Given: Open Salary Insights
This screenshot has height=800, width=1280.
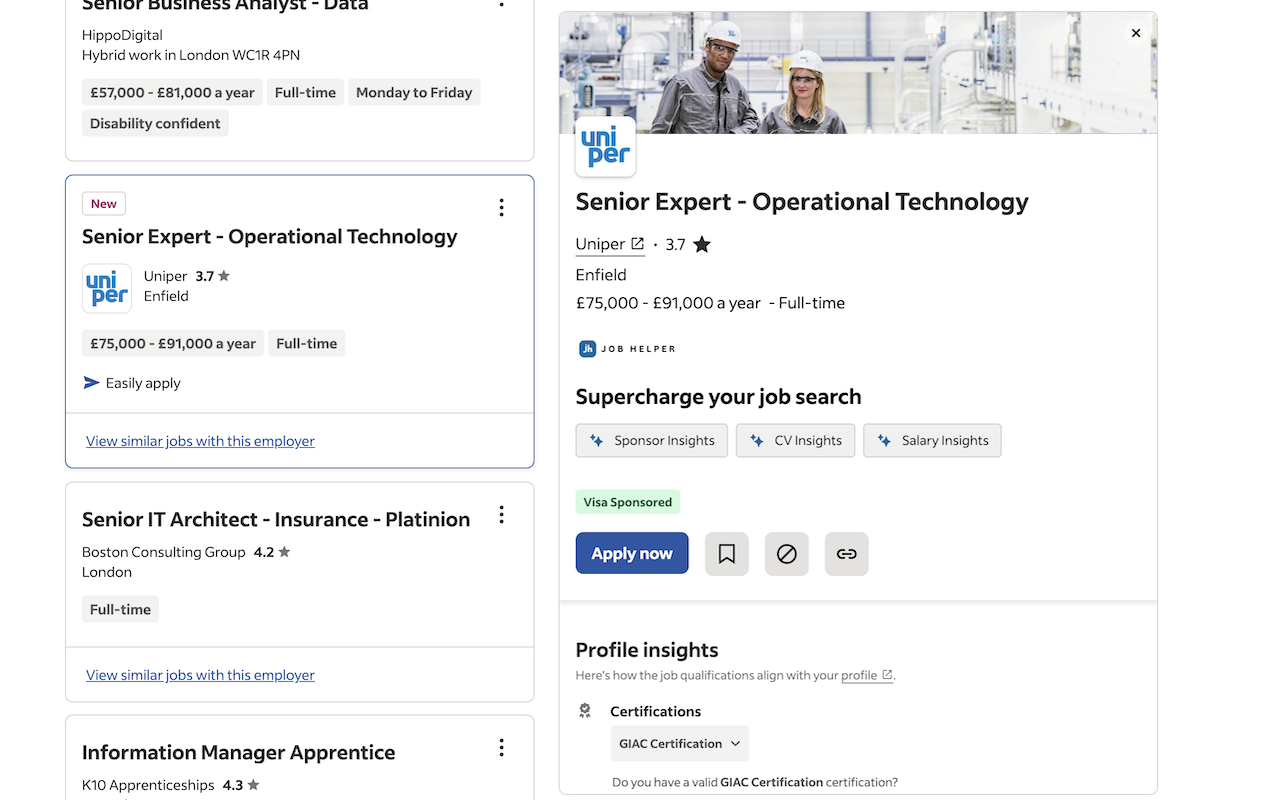Looking at the screenshot, I should click(x=932, y=441).
